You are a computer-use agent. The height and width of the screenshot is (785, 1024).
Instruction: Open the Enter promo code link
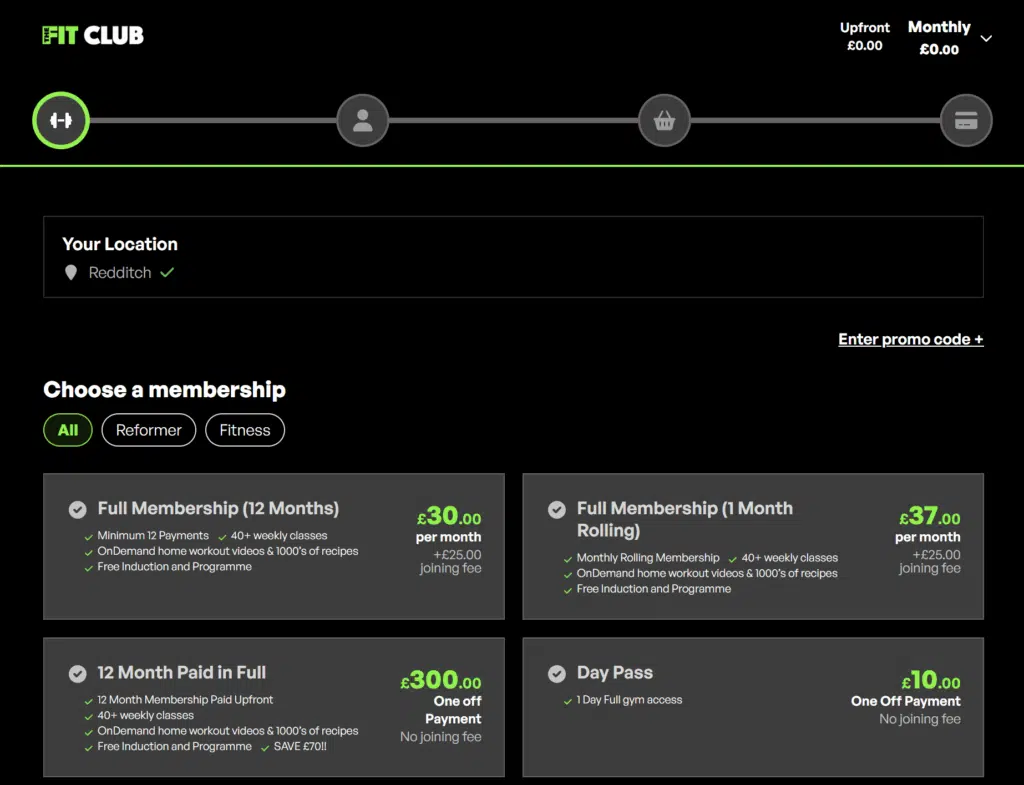coord(910,339)
